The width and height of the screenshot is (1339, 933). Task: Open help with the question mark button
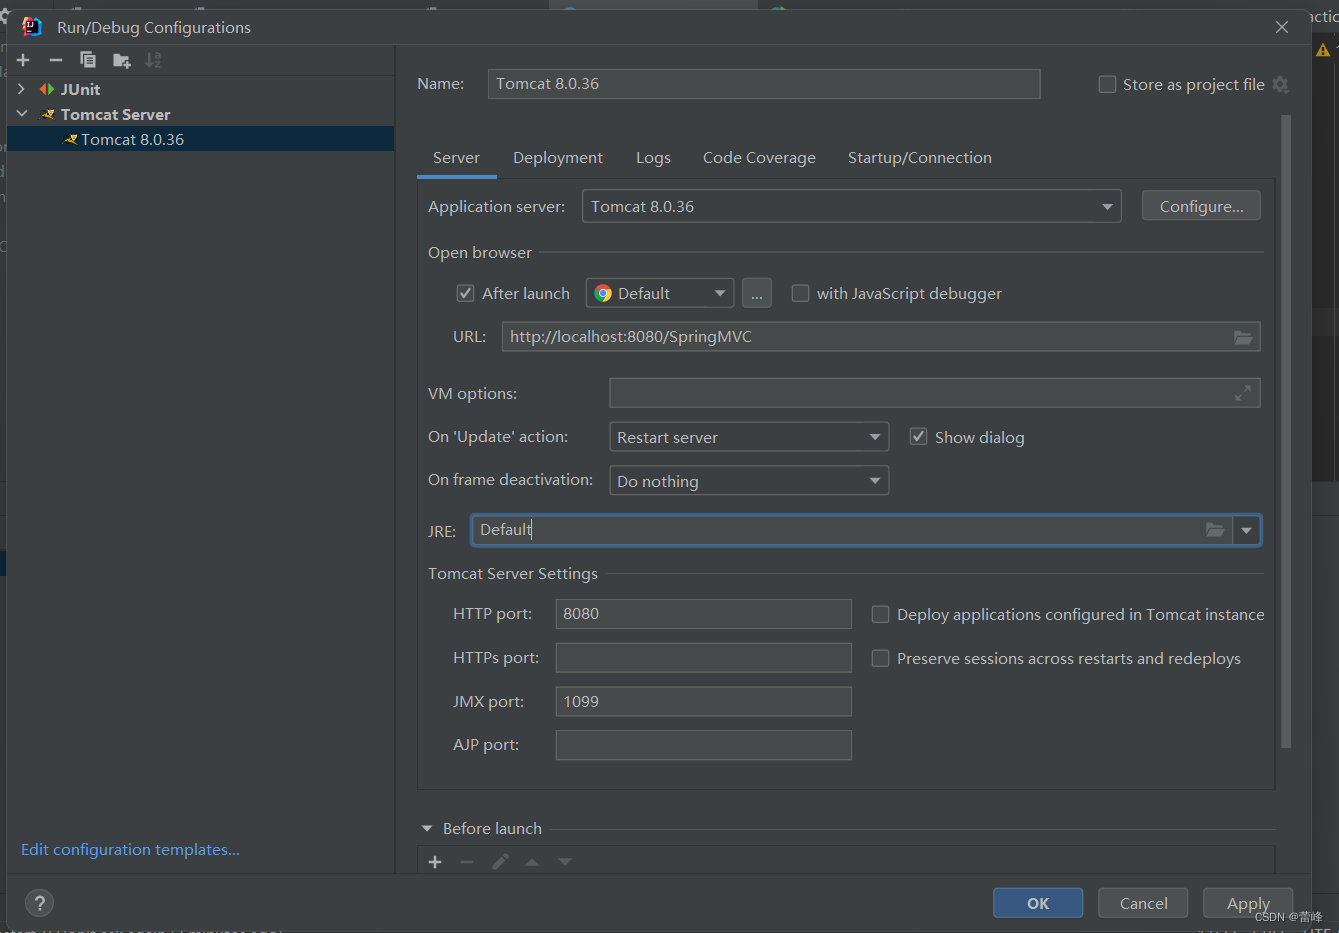[39, 904]
